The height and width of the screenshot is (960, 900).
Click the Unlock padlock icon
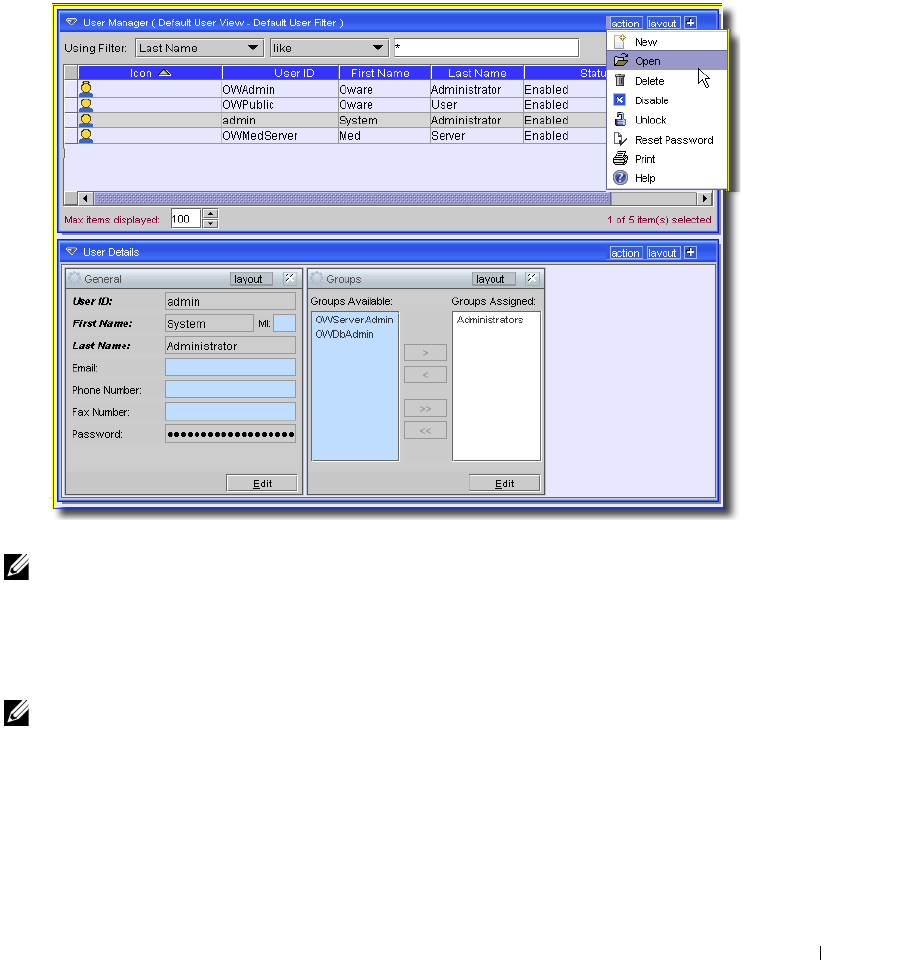[x=620, y=119]
